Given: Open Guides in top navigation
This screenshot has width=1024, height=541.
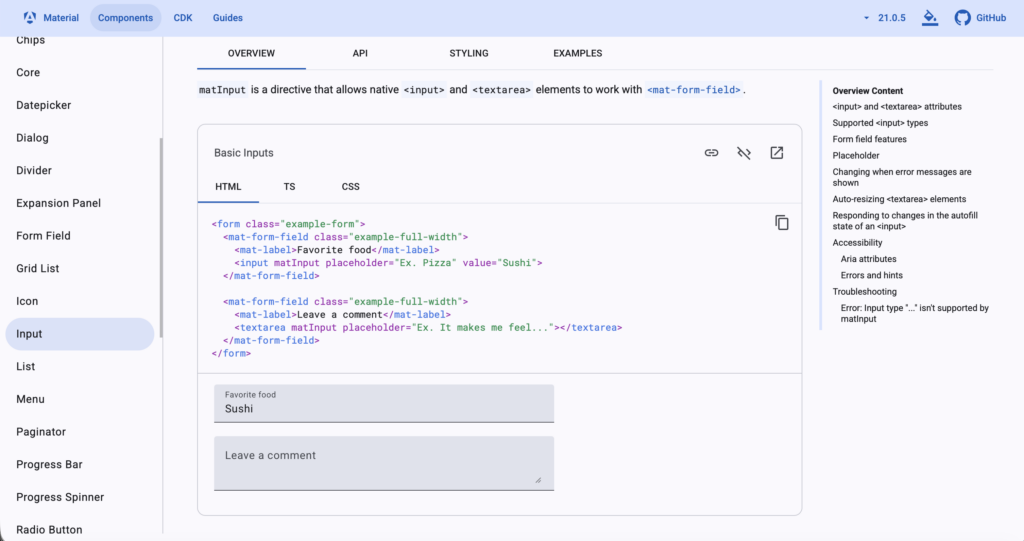Looking at the screenshot, I should [x=227, y=18].
